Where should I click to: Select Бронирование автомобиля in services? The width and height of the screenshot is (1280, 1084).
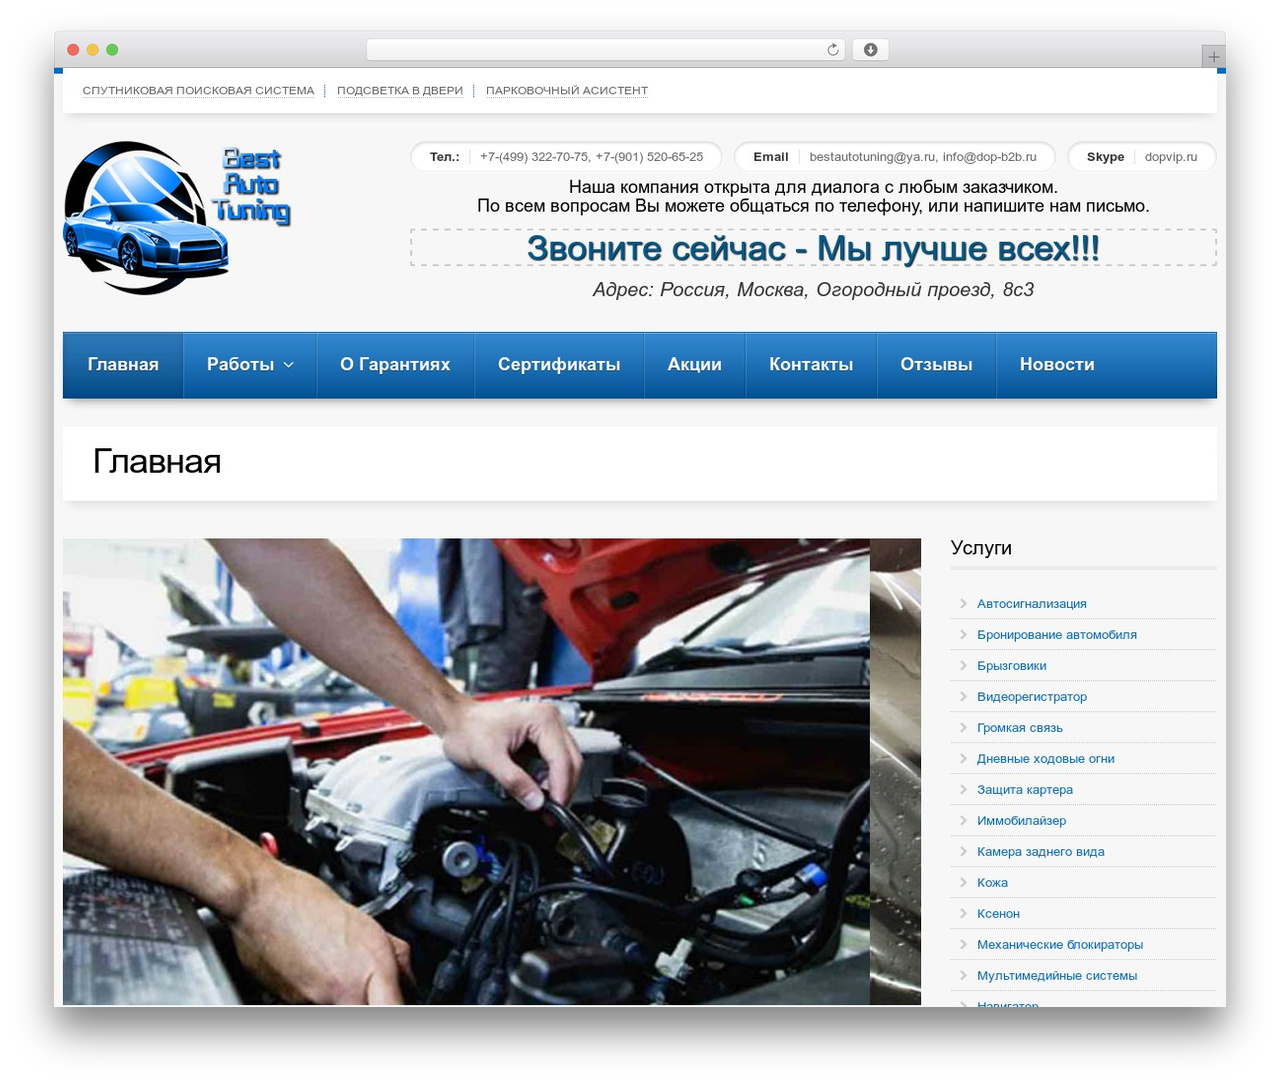(x=1057, y=635)
